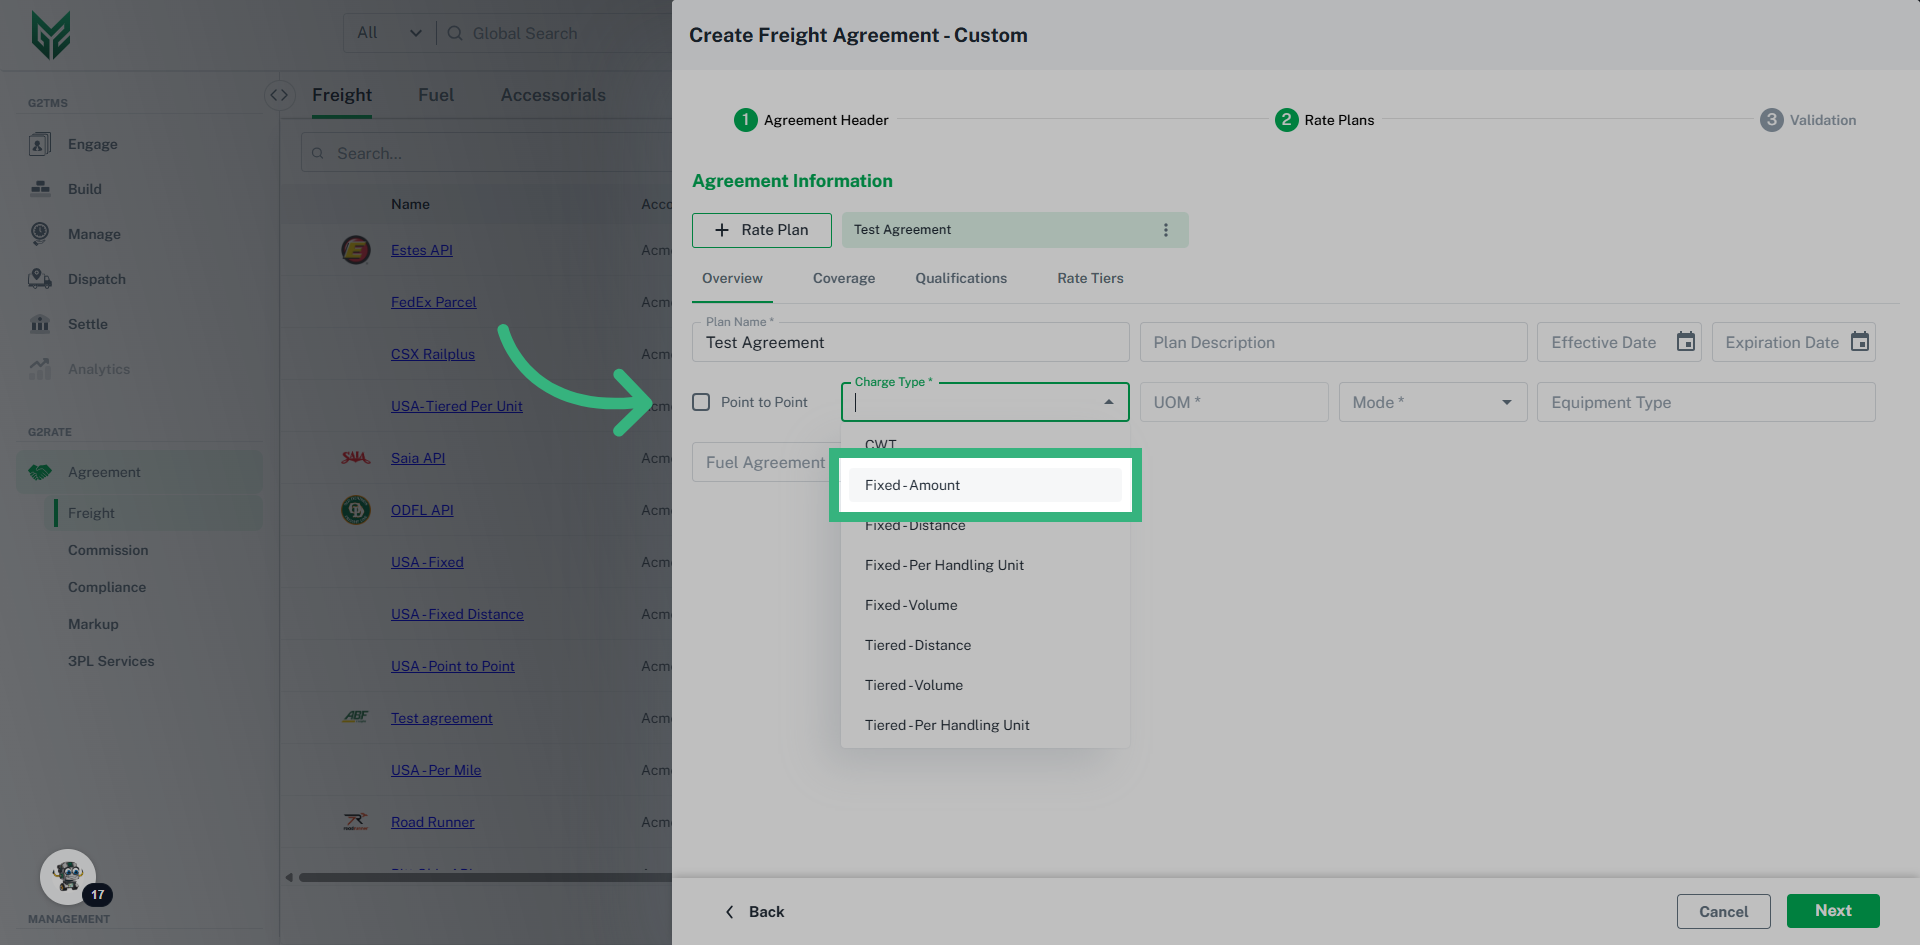Add a new Rate Plan
This screenshot has width=1920, height=945.
(761, 230)
